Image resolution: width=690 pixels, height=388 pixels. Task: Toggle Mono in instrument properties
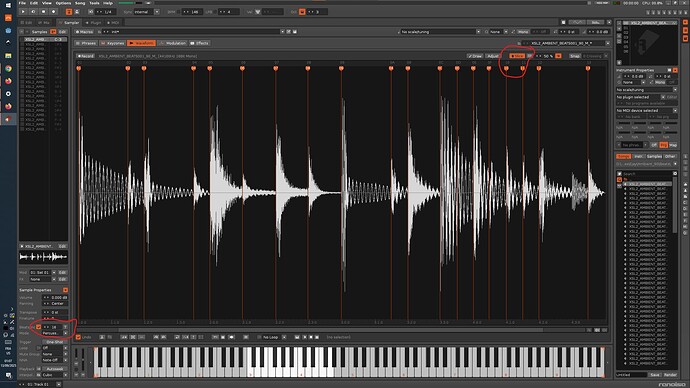click(660, 82)
